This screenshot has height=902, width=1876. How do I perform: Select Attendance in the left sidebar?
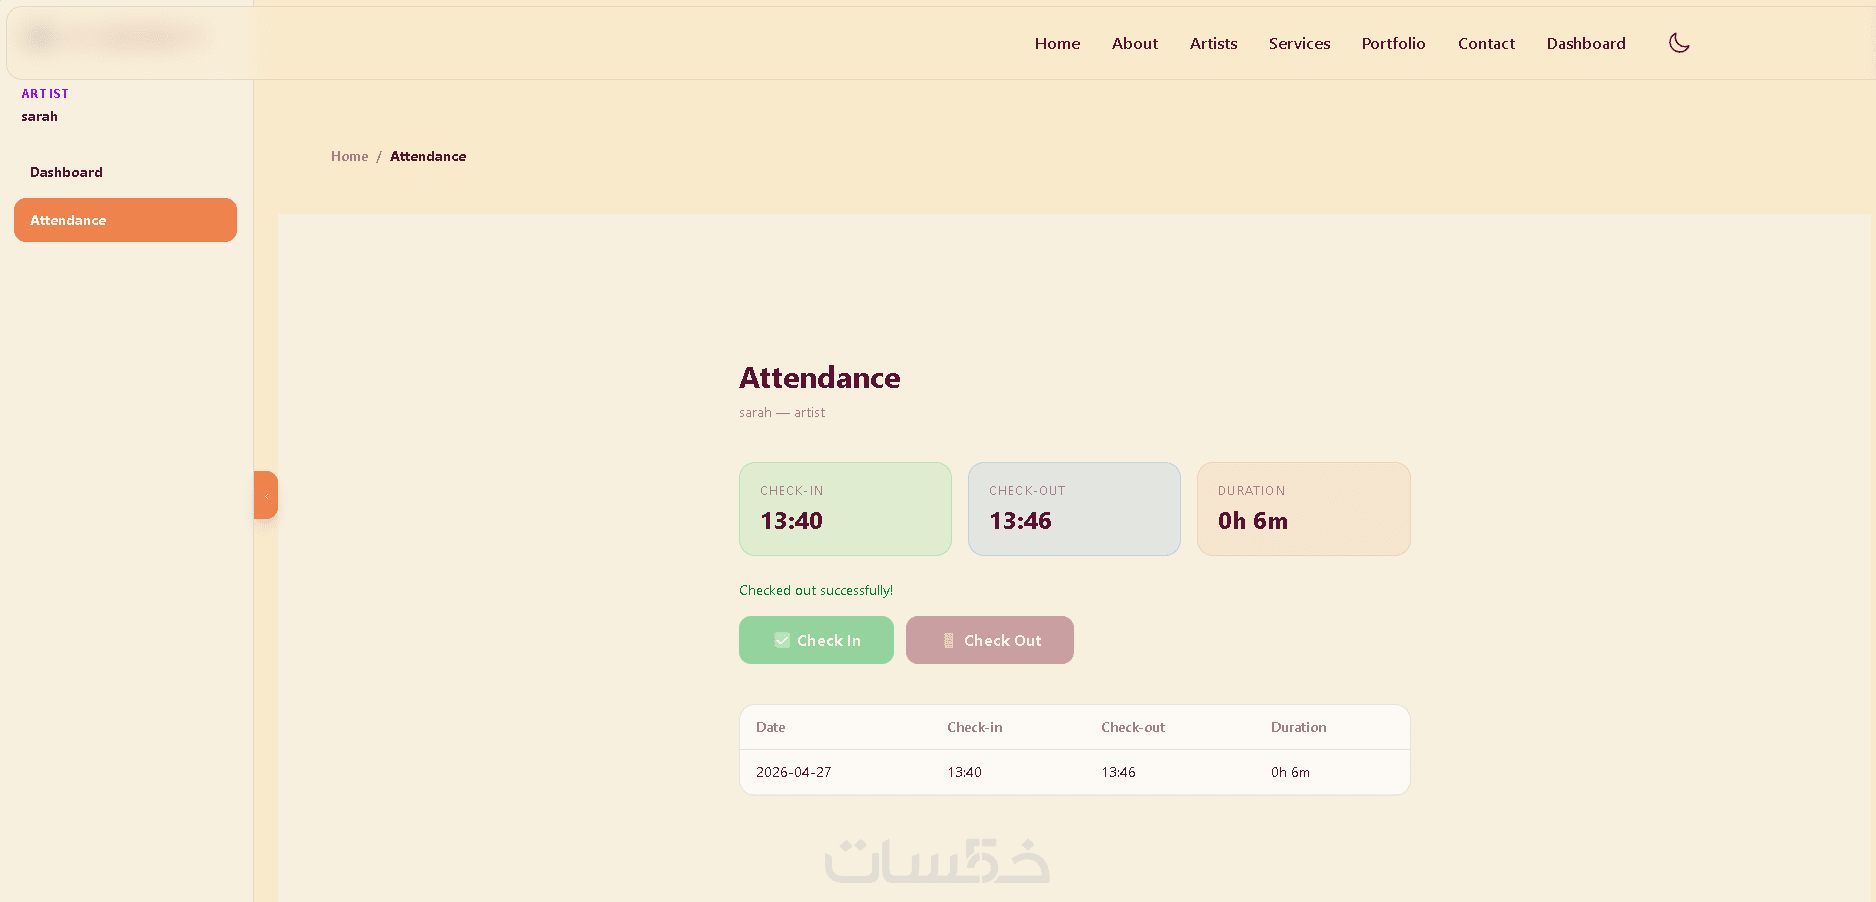coord(125,220)
